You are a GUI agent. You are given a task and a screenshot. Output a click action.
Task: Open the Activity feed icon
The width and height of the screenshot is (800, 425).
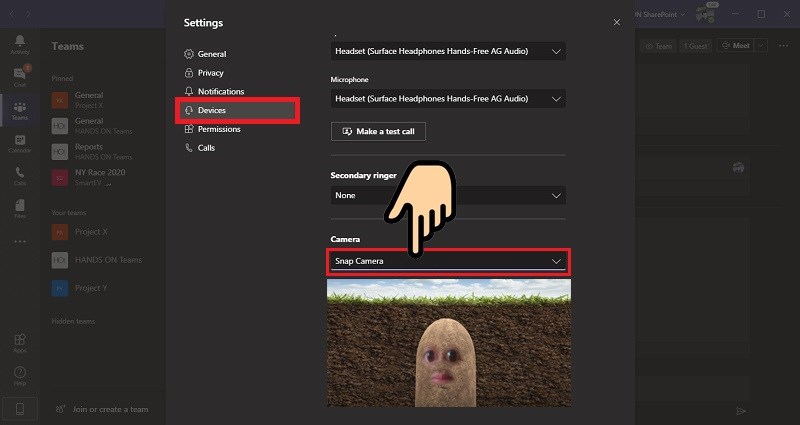click(x=19, y=43)
